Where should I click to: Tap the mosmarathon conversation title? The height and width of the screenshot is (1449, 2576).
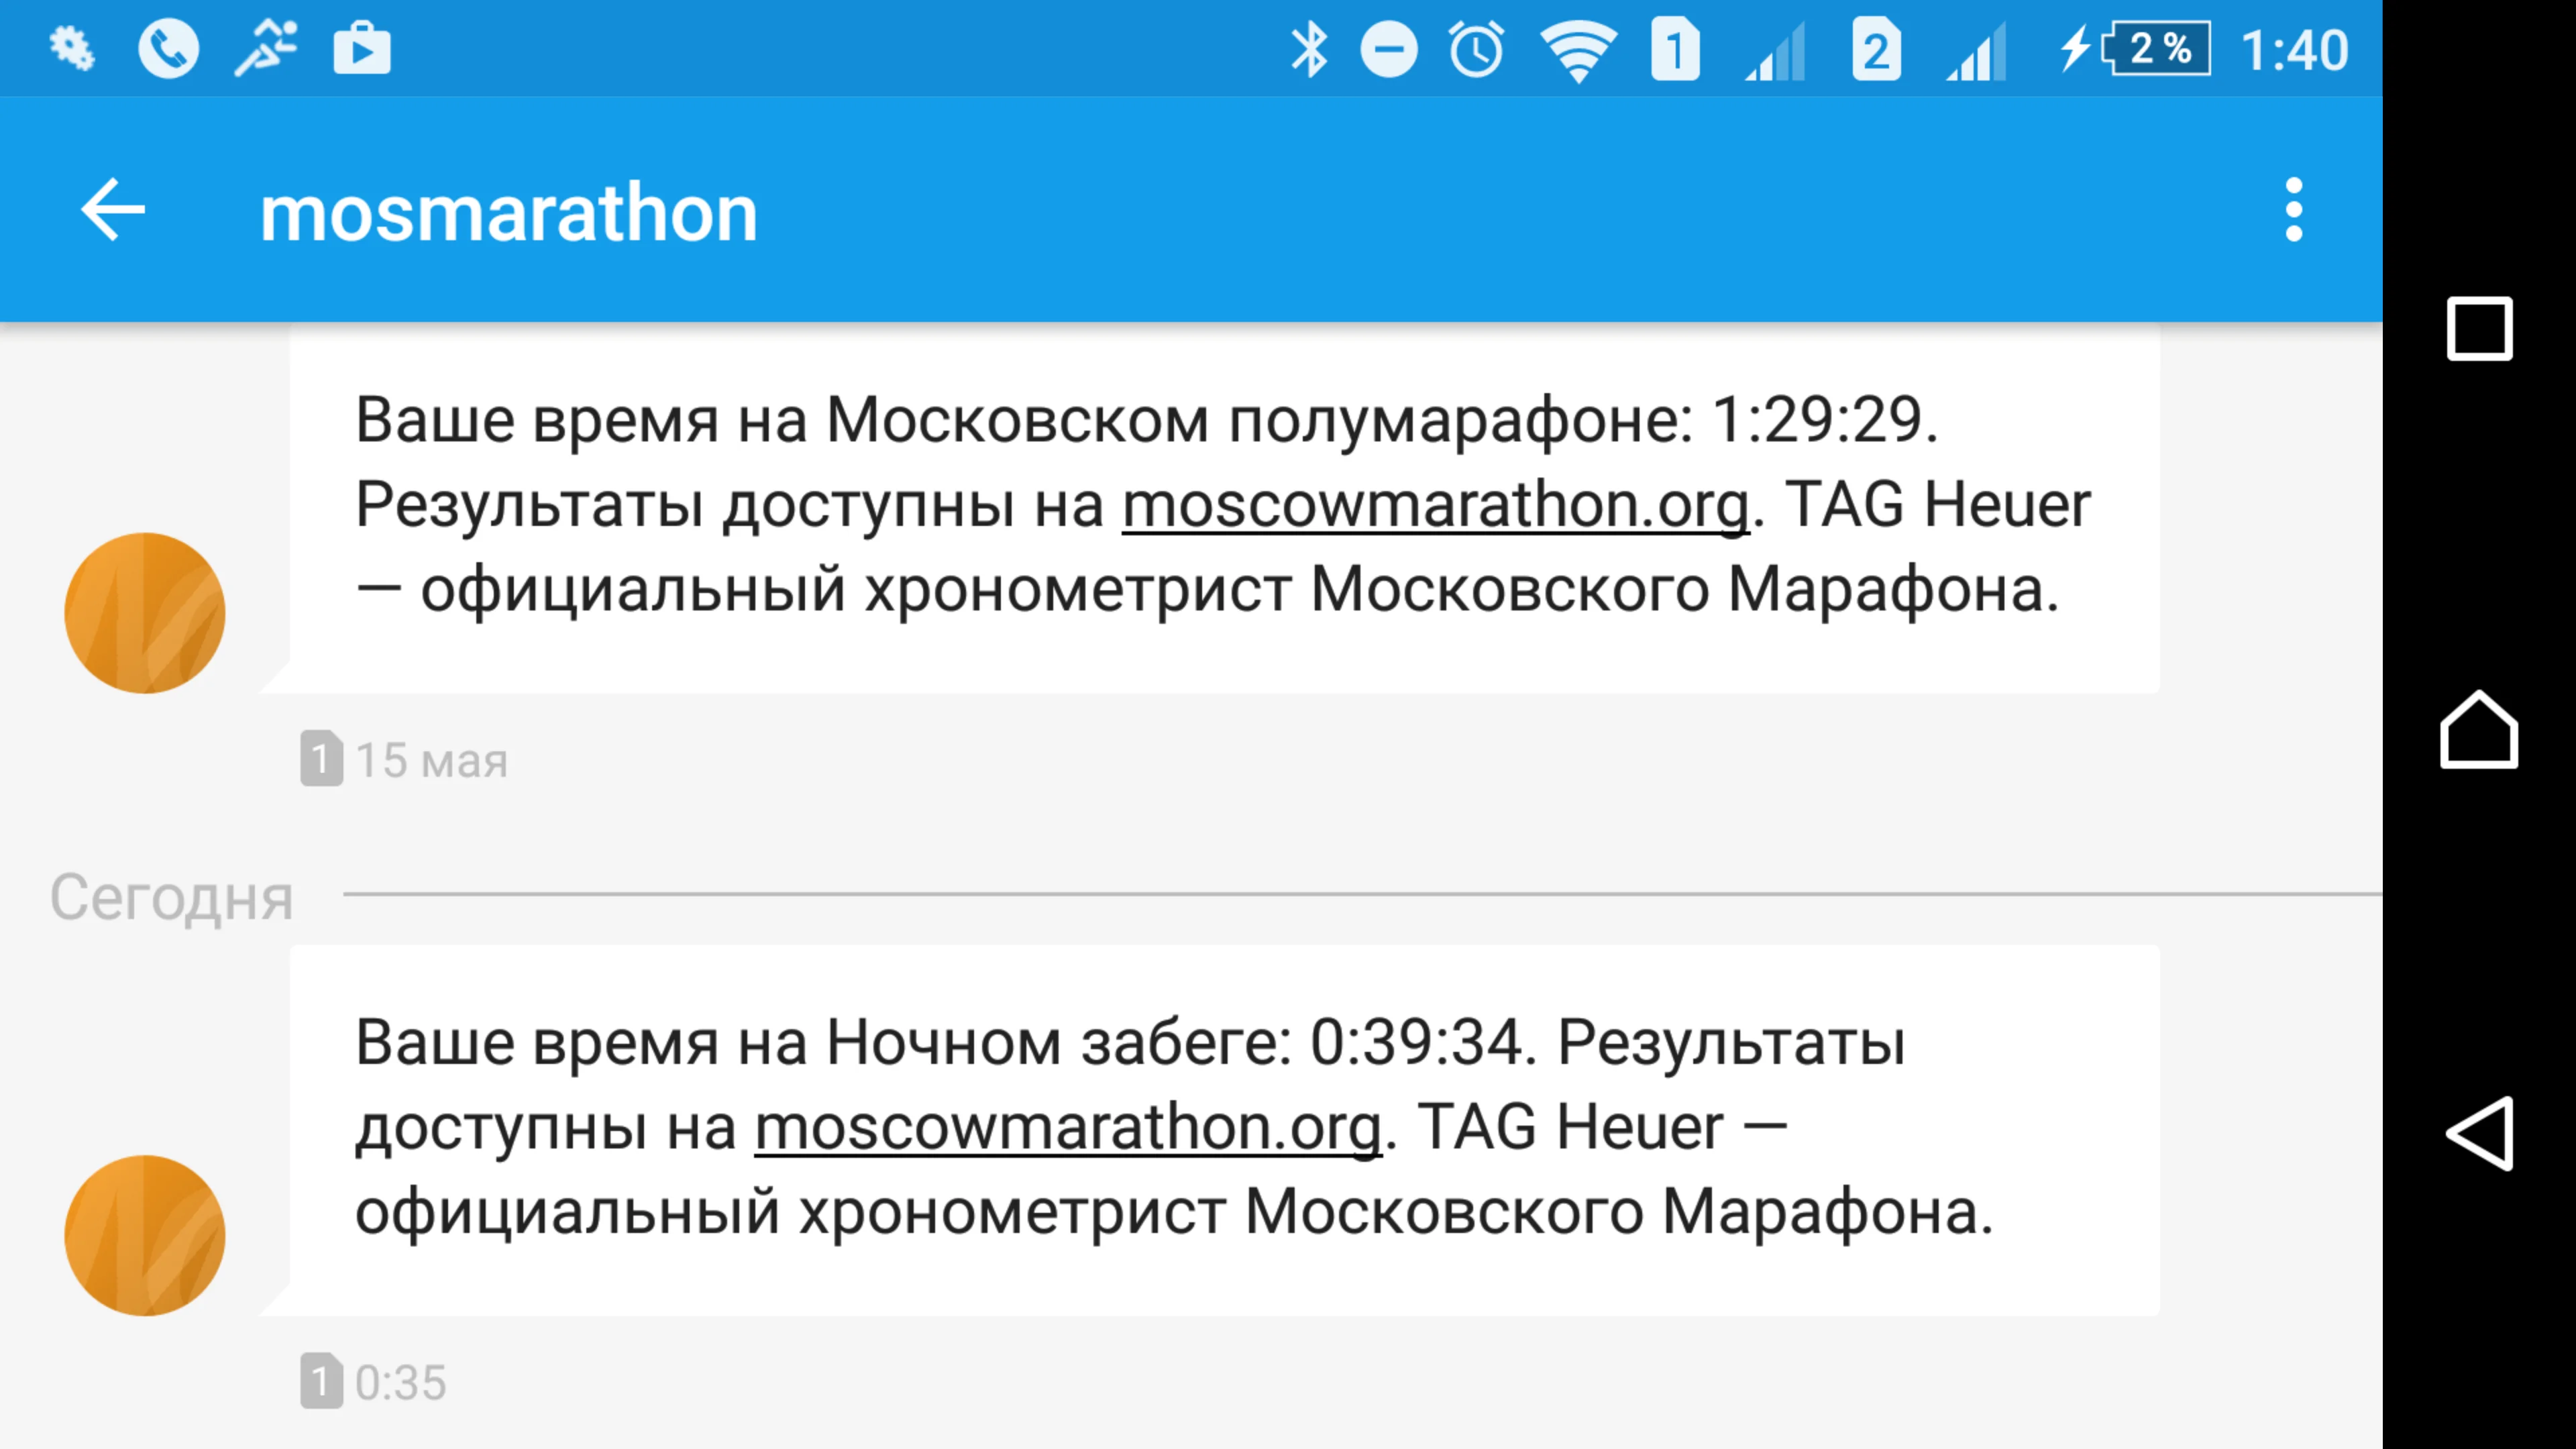(x=508, y=213)
